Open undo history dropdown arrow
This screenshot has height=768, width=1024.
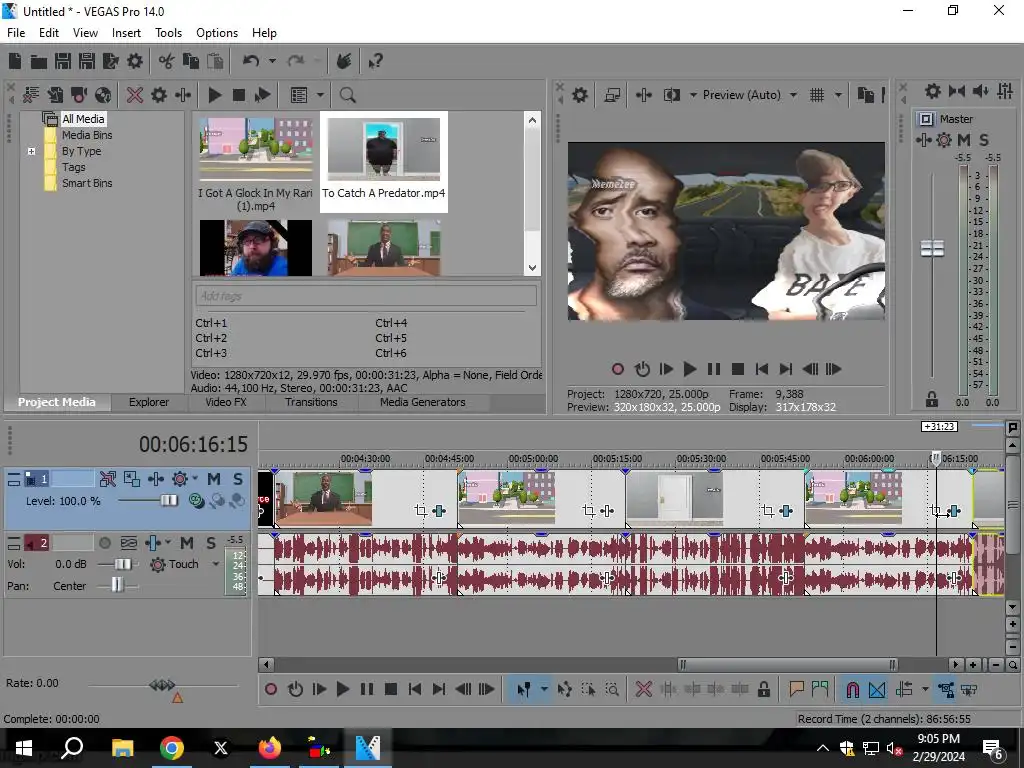point(272,61)
